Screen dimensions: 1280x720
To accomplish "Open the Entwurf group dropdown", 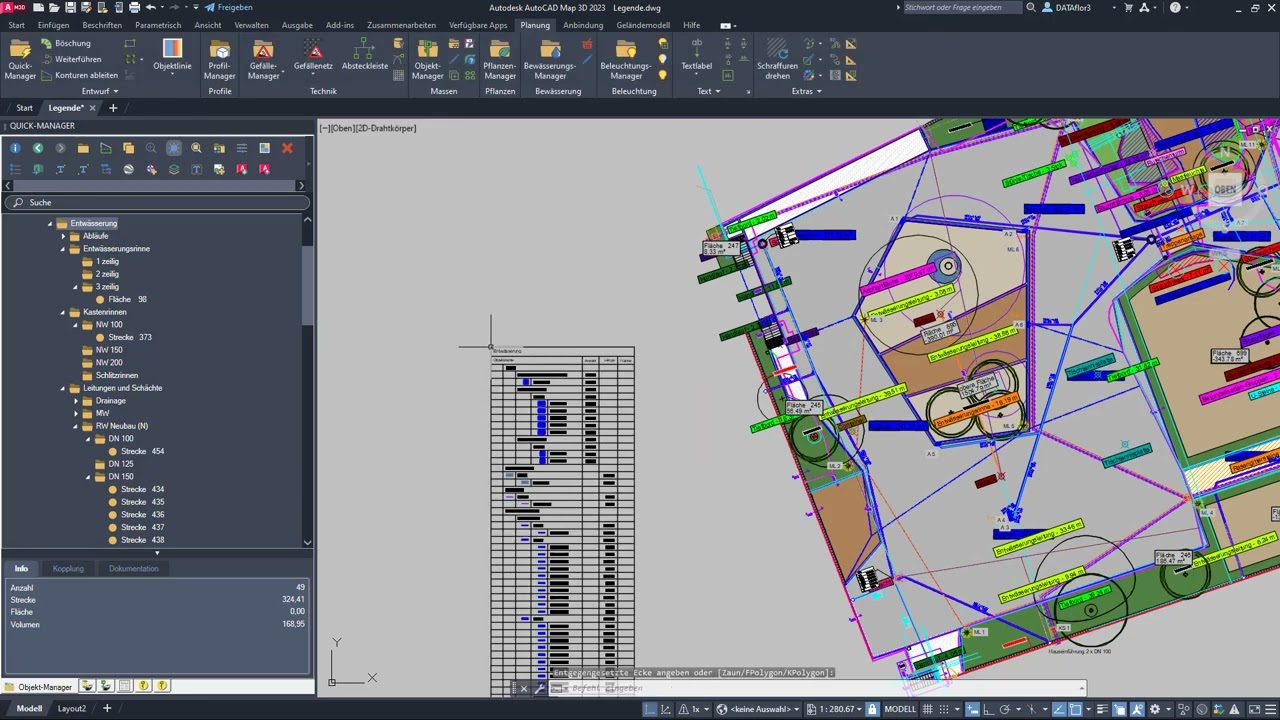I will click(x=100, y=91).
